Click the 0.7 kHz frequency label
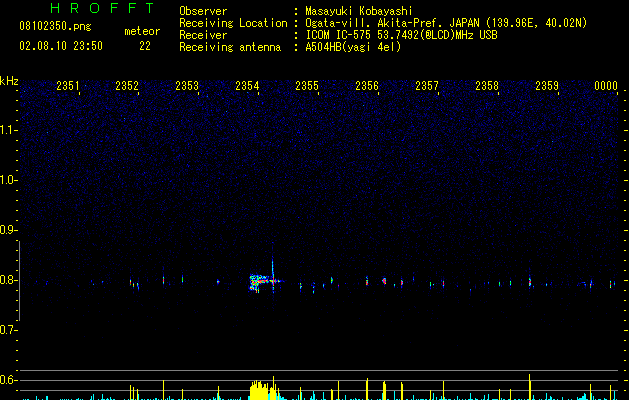Viewport: 629px width, 400px height. coord(8,330)
